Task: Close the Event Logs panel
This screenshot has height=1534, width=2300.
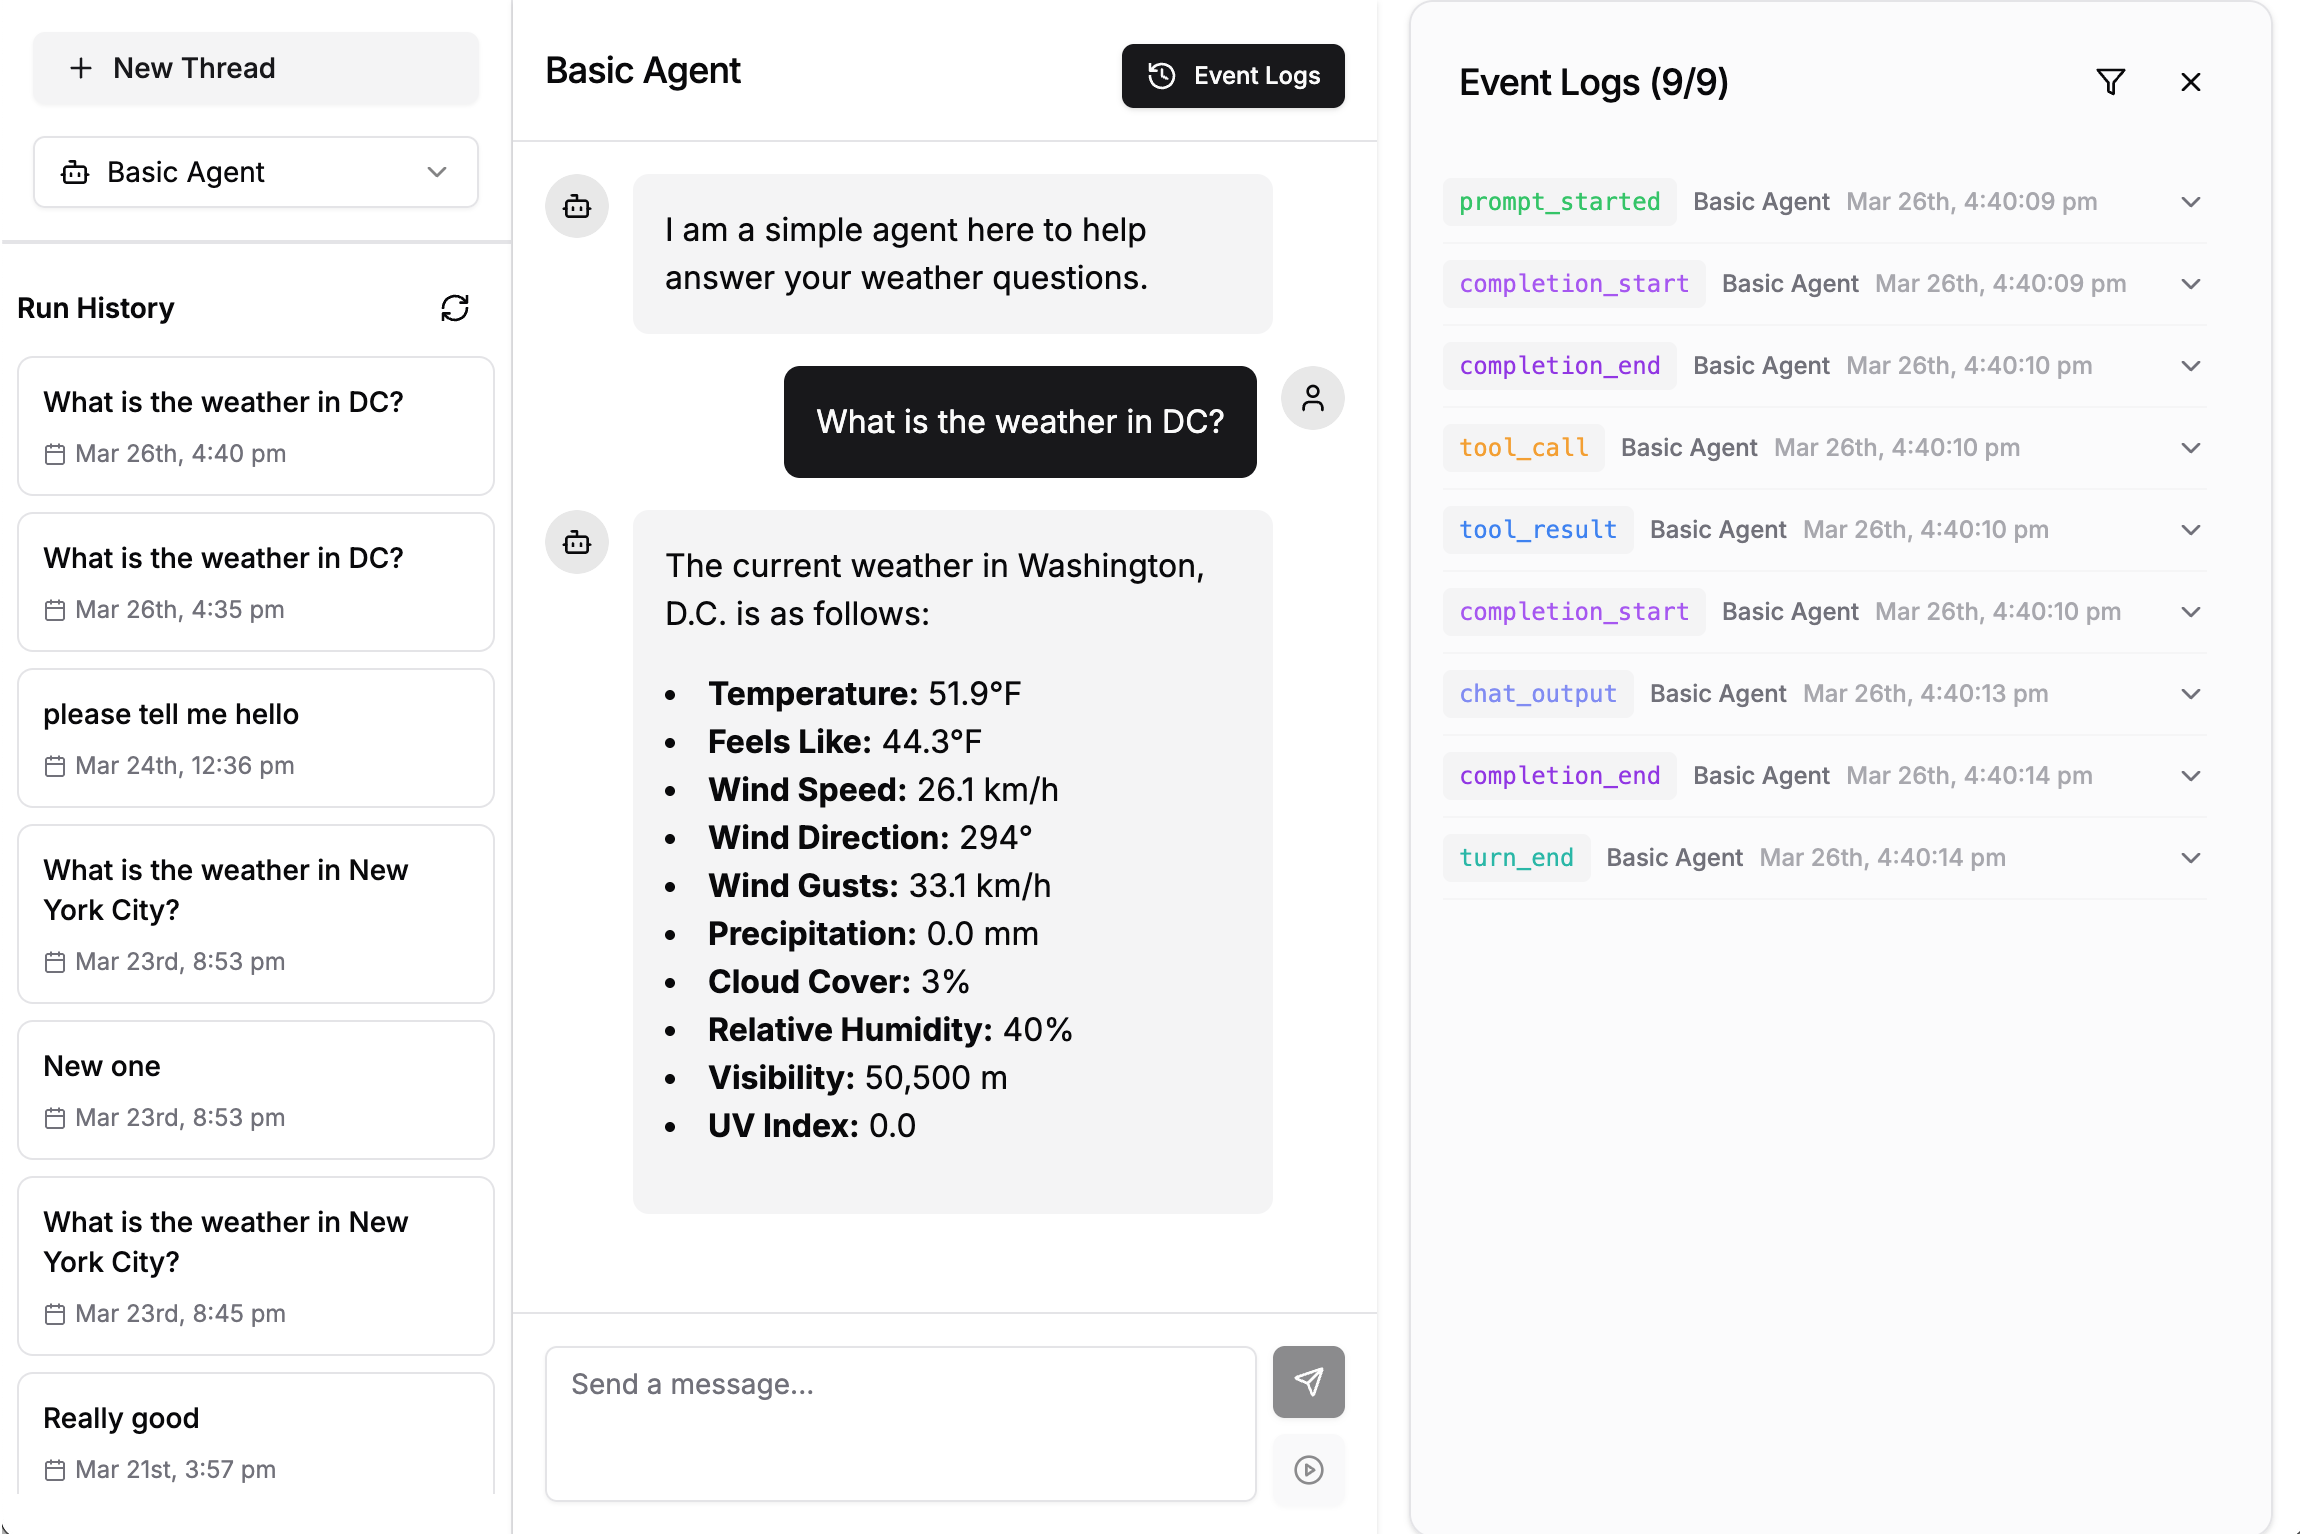Action: pyautogui.click(x=2190, y=82)
